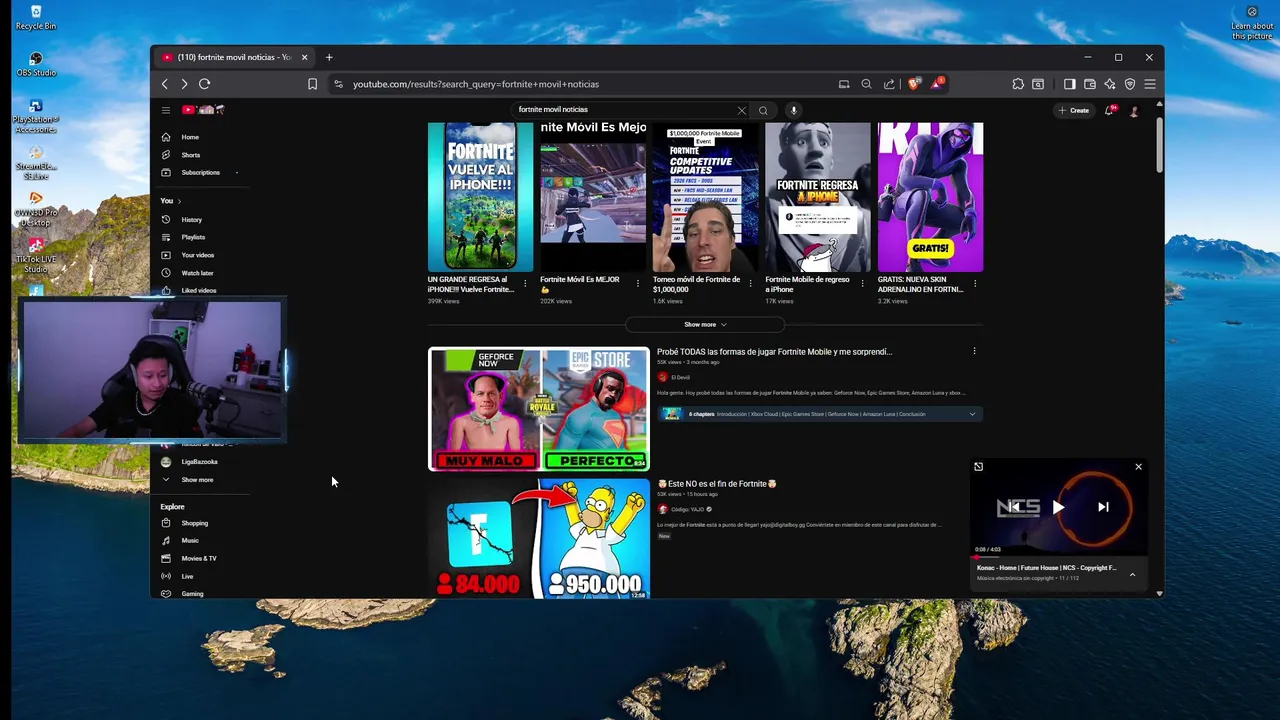Open a new browser tab

(329, 57)
